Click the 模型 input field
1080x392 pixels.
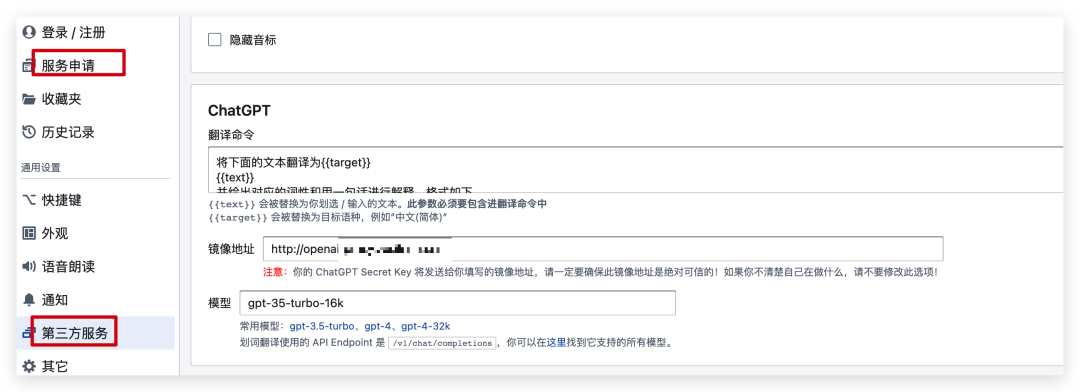click(x=457, y=303)
